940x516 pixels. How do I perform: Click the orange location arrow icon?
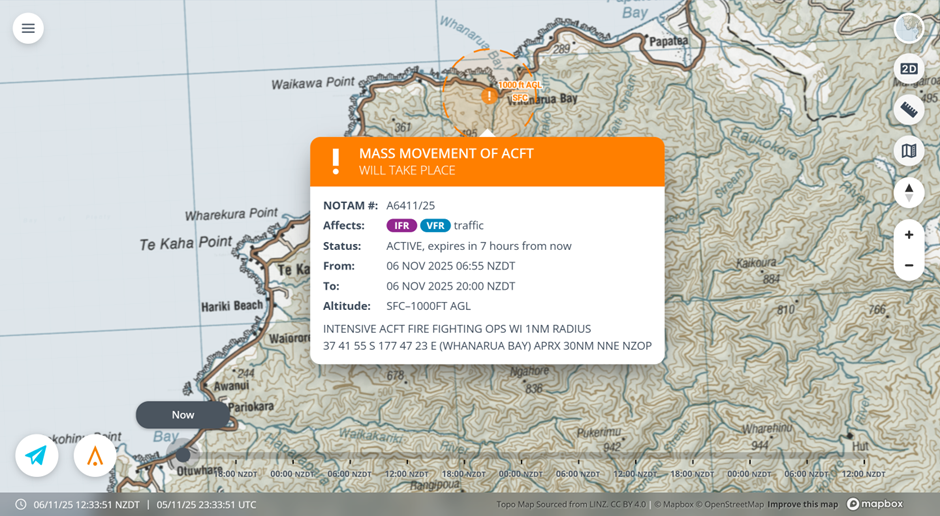[95, 455]
